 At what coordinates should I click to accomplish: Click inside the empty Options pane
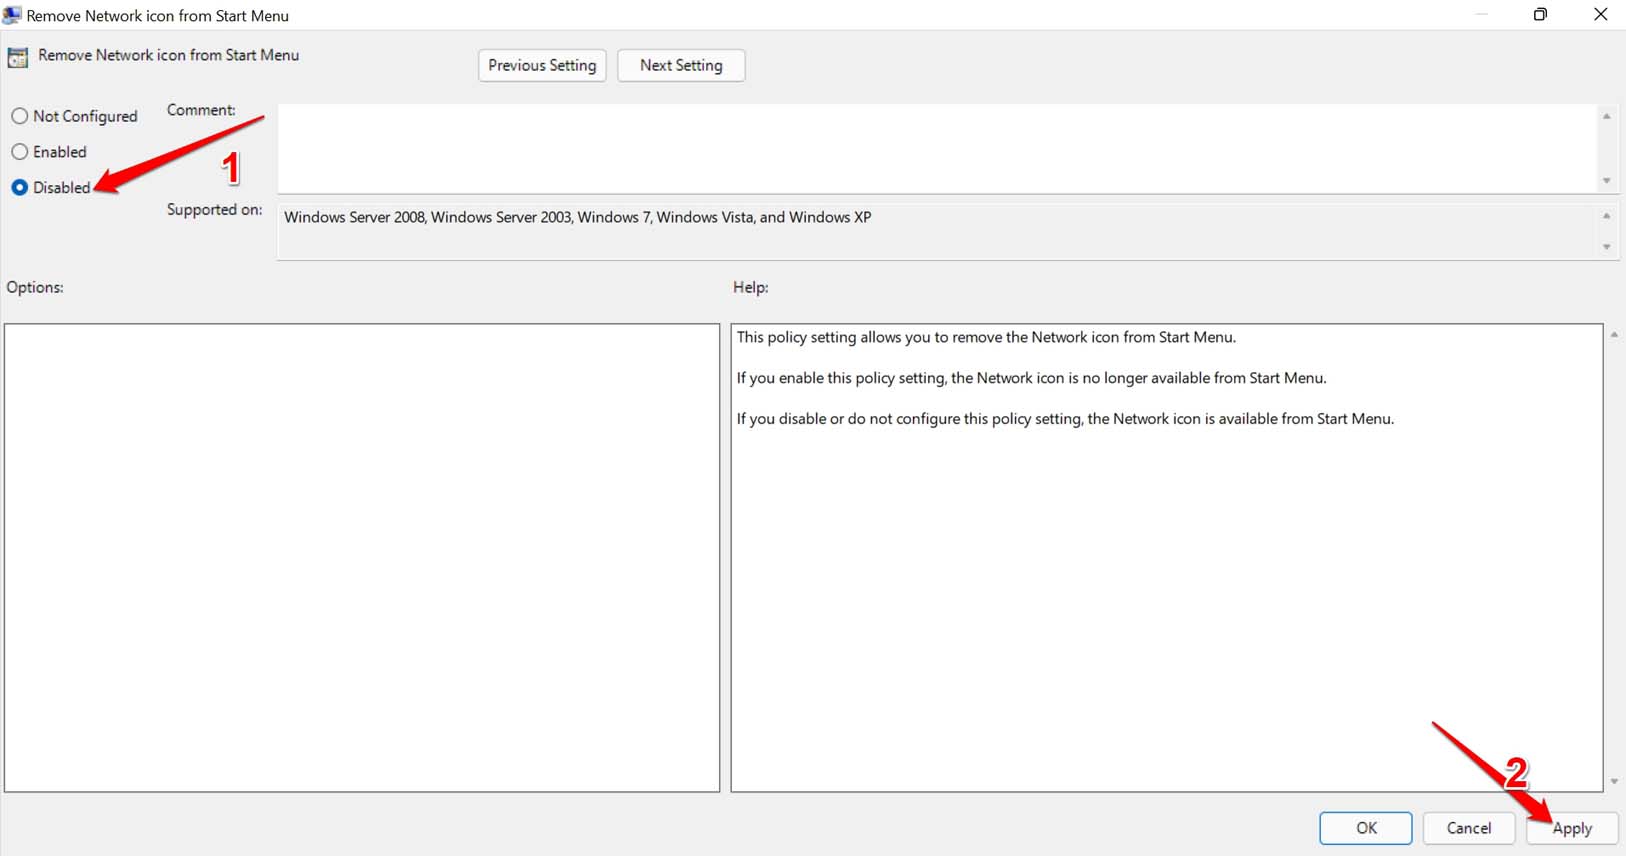362,558
